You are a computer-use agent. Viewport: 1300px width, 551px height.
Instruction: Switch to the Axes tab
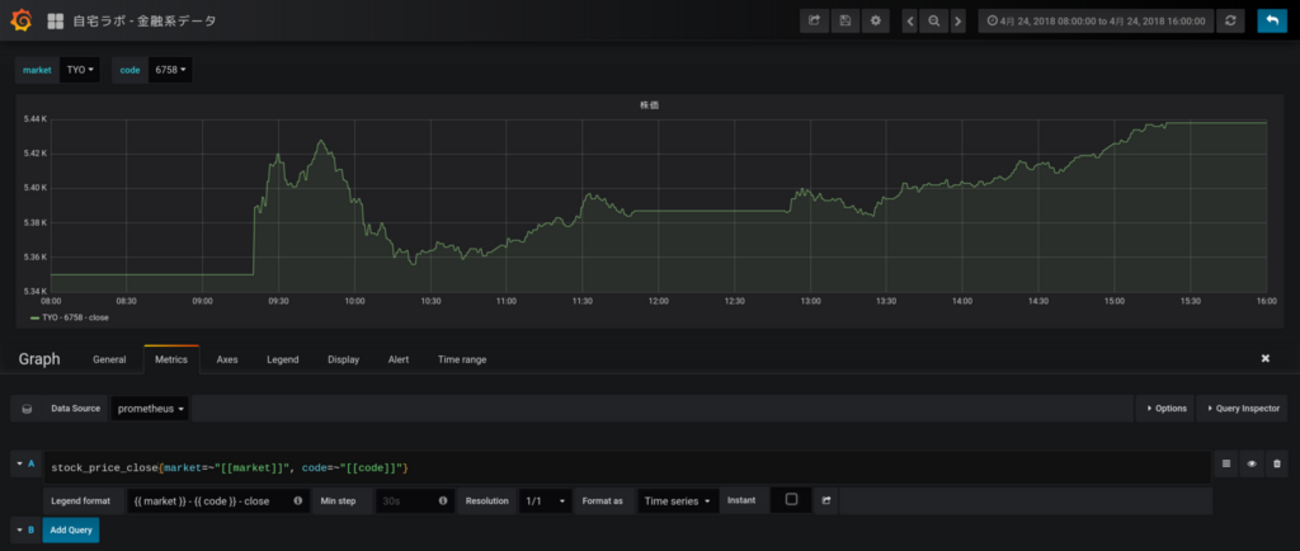pyautogui.click(x=227, y=359)
